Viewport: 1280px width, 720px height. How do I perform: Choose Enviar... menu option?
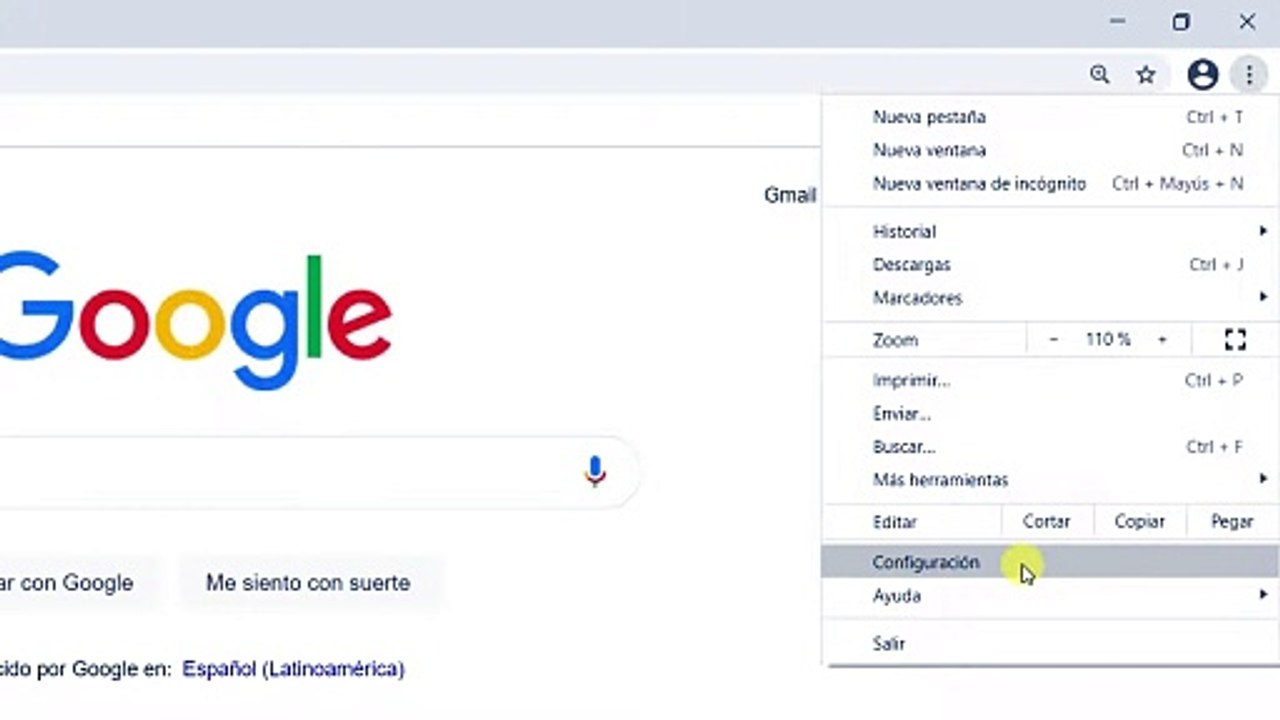pyautogui.click(x=1050, y=413)
